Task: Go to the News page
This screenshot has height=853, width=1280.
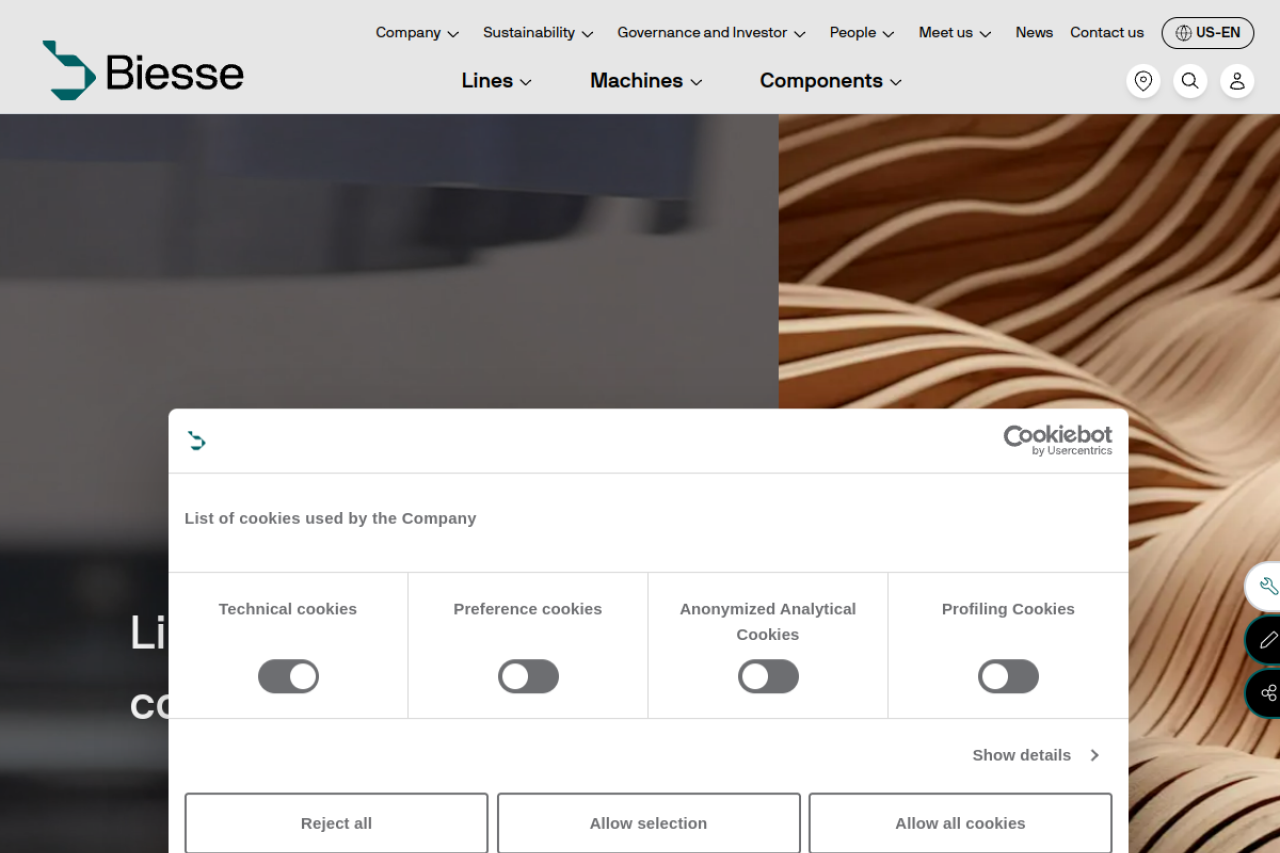Action: (1034, 33)
